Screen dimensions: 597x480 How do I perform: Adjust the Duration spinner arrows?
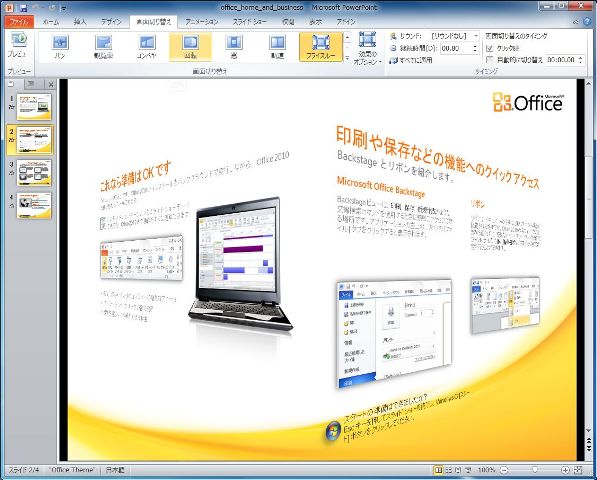click(475, 48)
